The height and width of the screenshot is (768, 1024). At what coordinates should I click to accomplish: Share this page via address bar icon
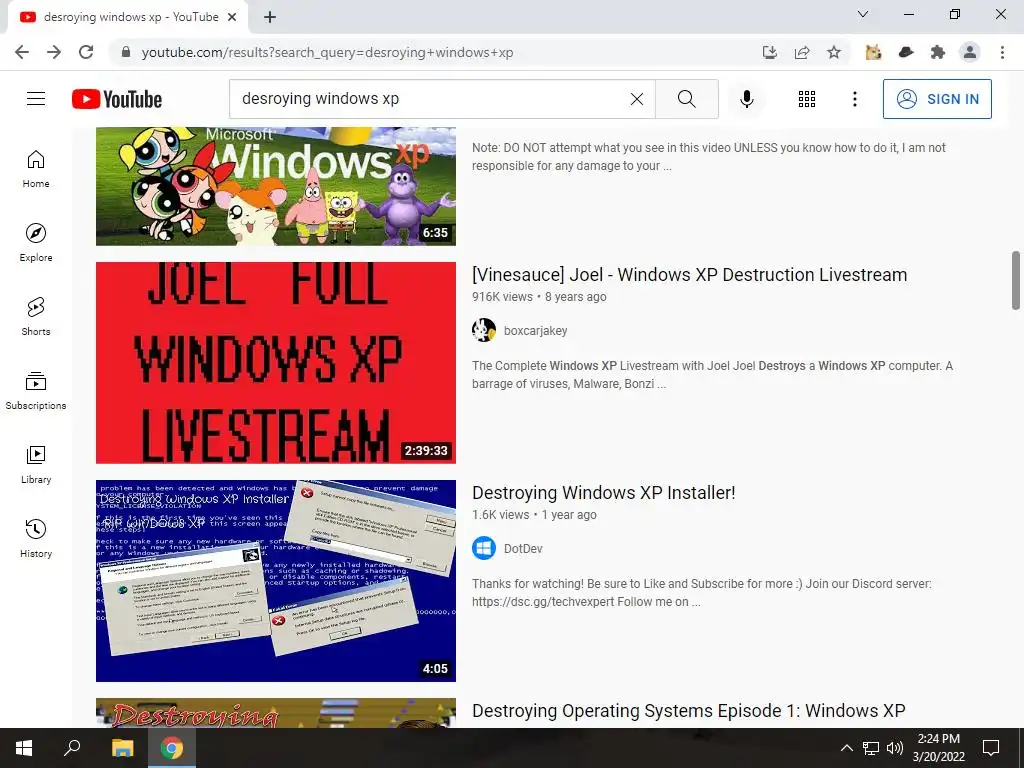tap(802, 52)
